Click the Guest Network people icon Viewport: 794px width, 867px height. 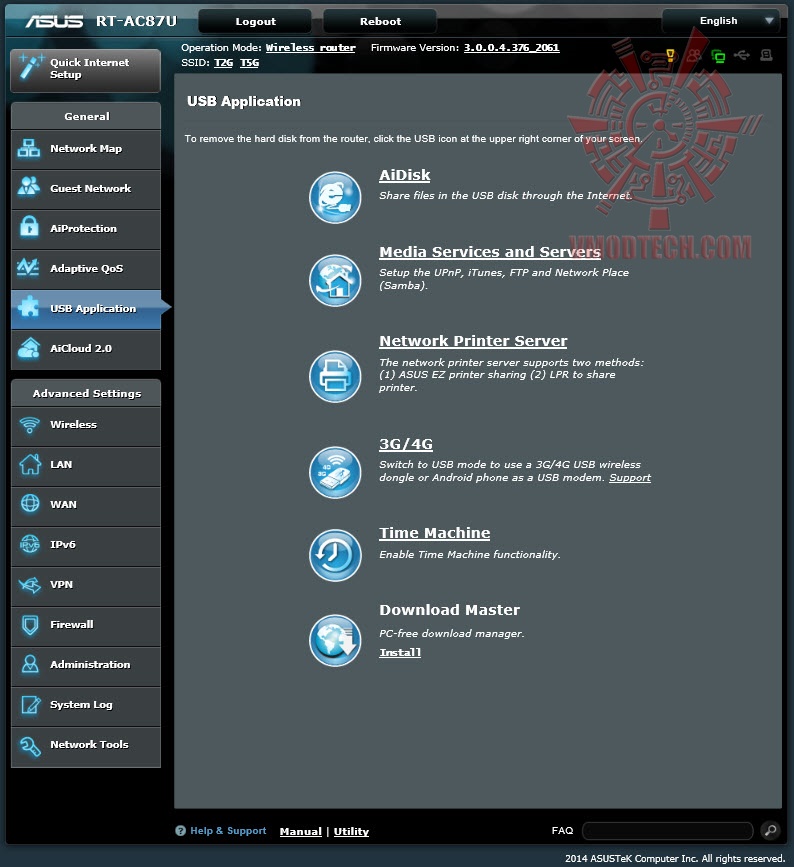tap(29, 186)
